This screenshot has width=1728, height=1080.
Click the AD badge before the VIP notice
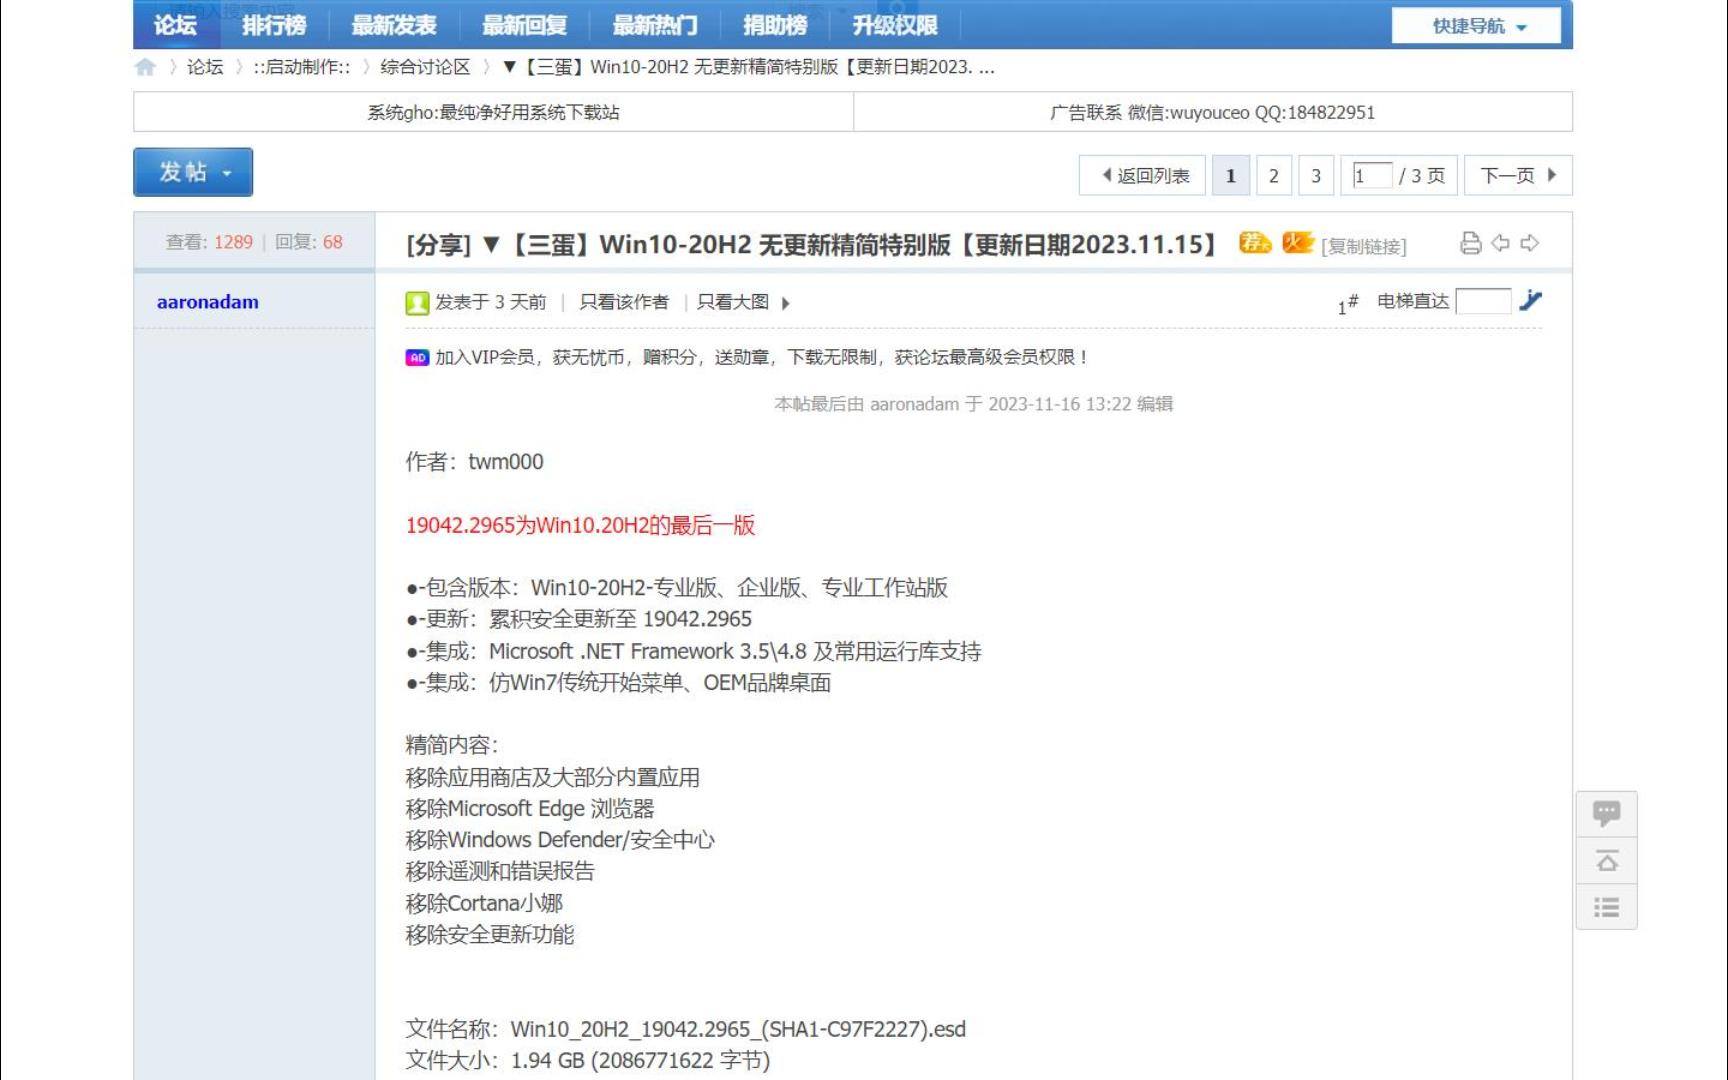coord(417,357)
